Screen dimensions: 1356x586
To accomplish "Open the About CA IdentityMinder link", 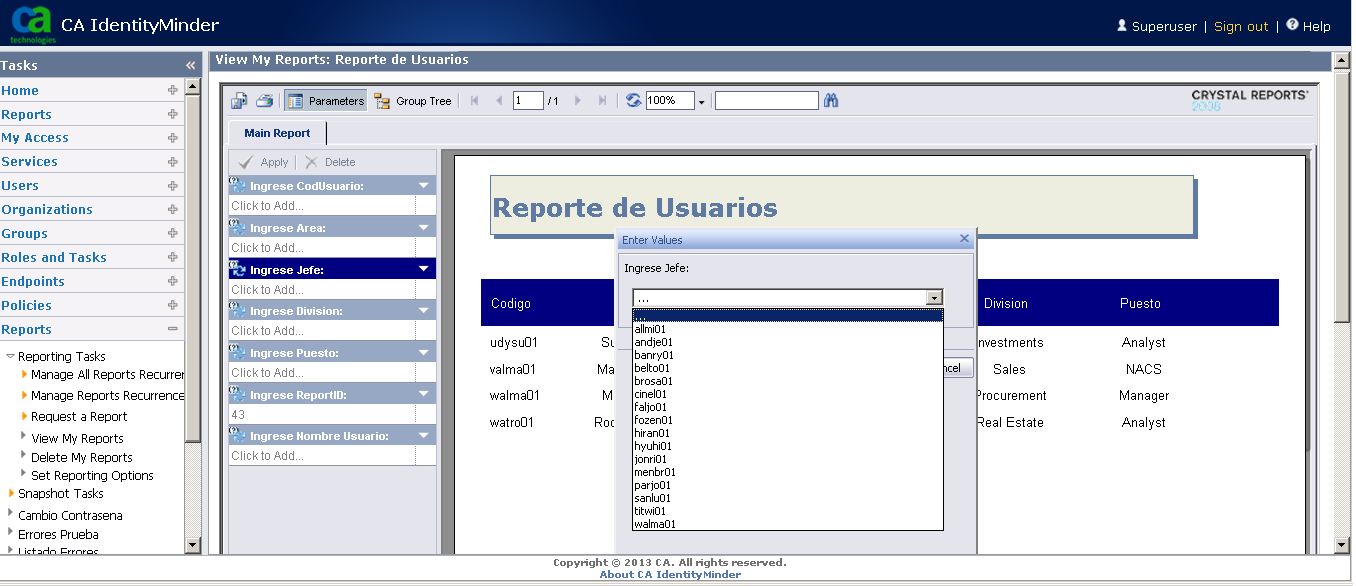I will coord(670,575).
